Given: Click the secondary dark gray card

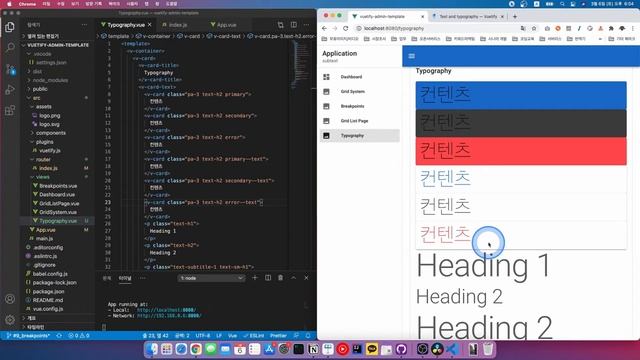Looking at the screenshot, I should click(521, 123).
